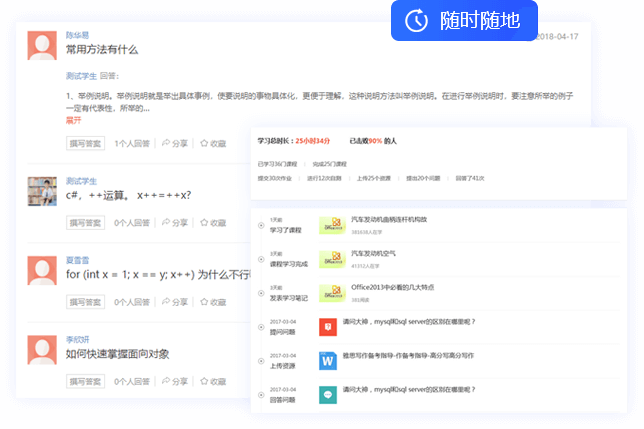This screenshot has height=429, width=644.
Task: Click the red question icon in timeline
Action: [x=328, y=327]
